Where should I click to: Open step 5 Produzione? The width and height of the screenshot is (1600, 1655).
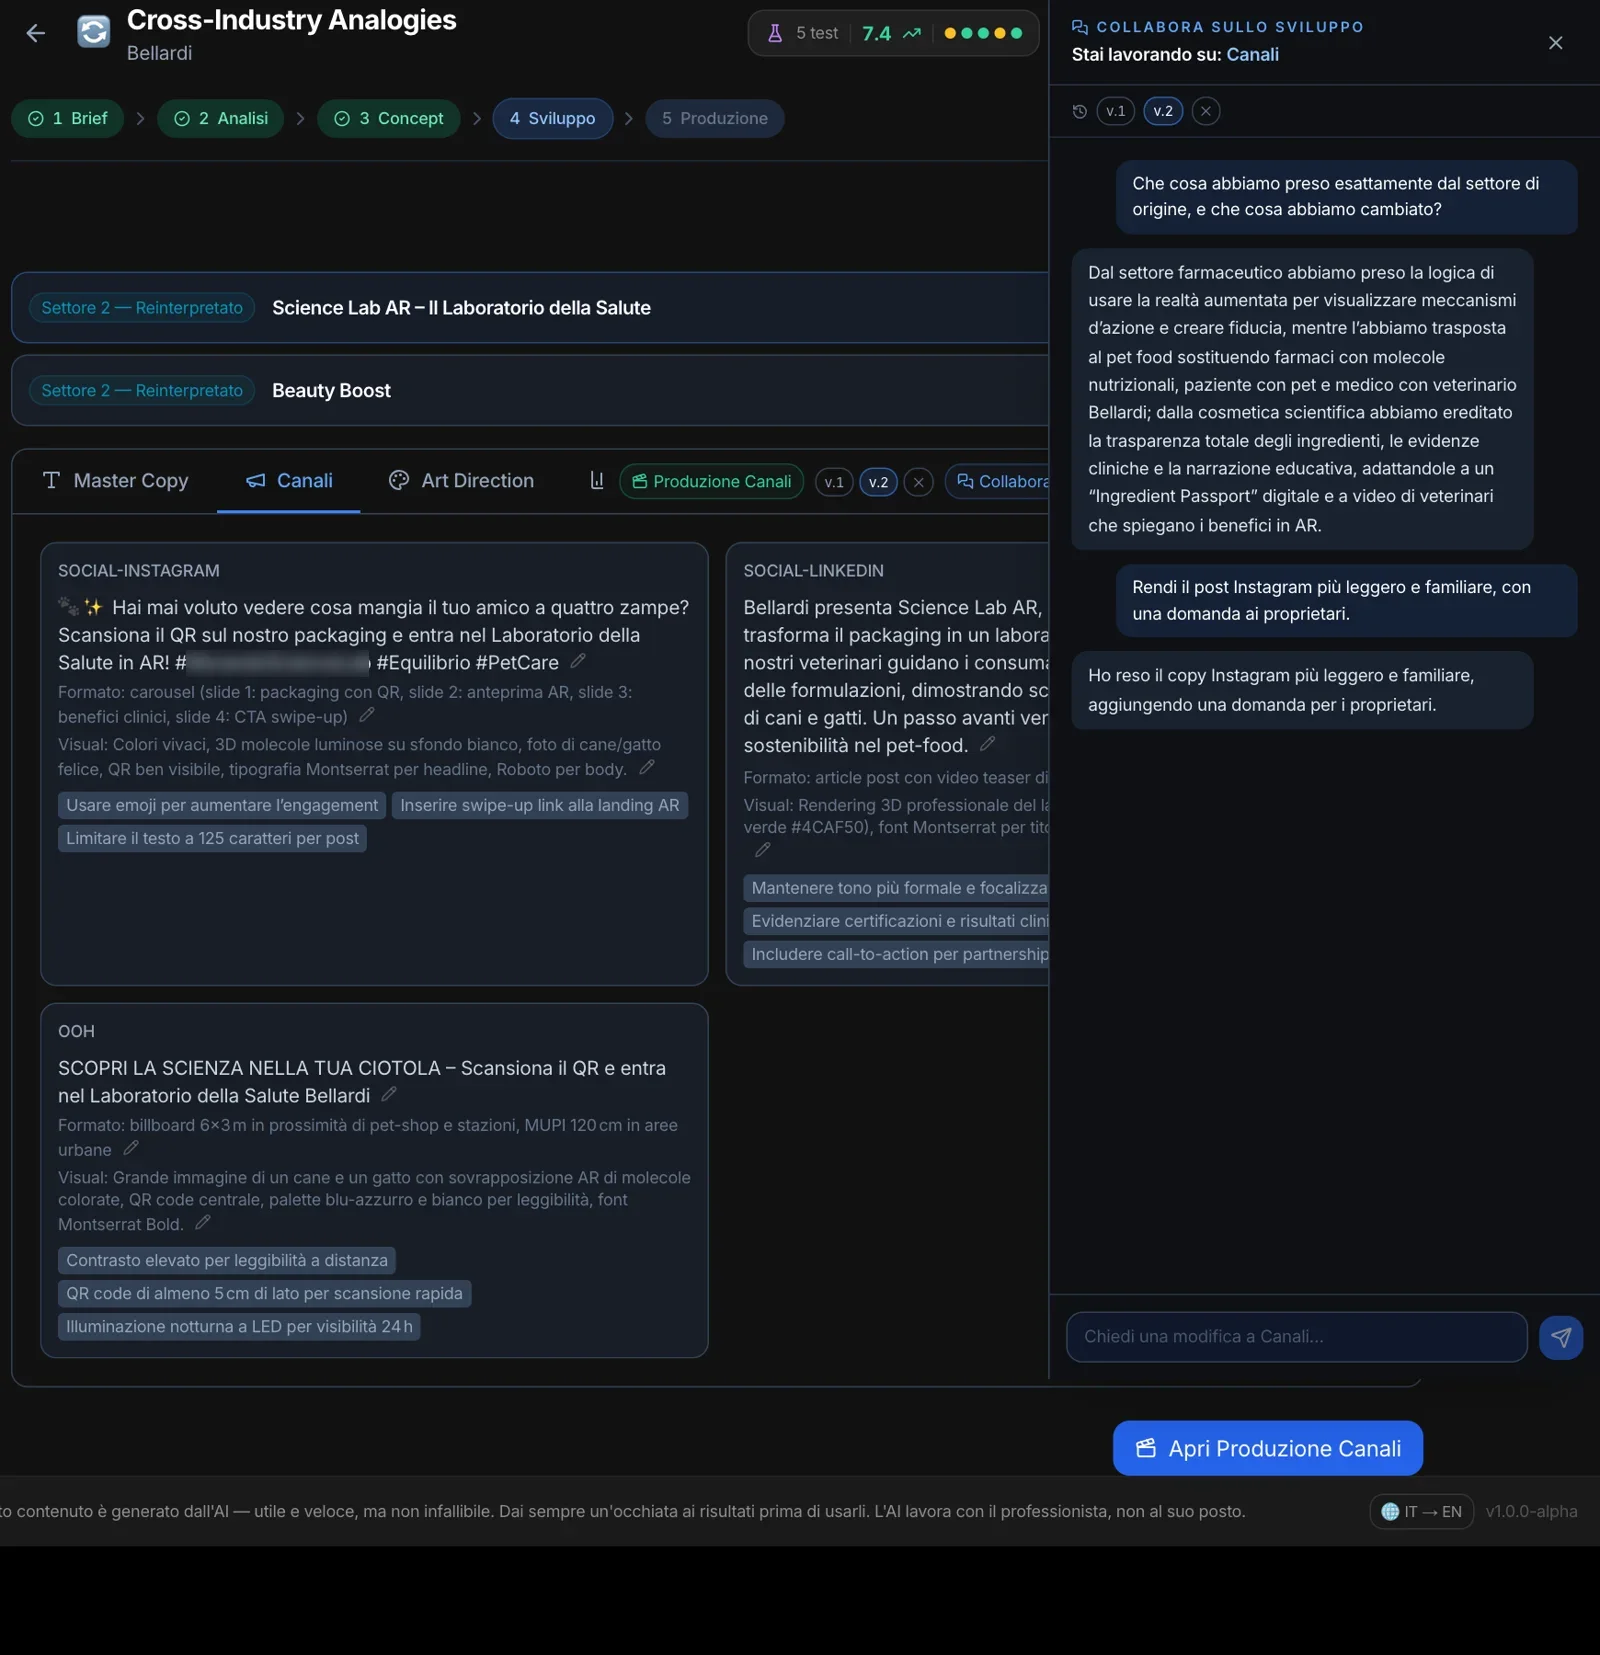[715, 118]
